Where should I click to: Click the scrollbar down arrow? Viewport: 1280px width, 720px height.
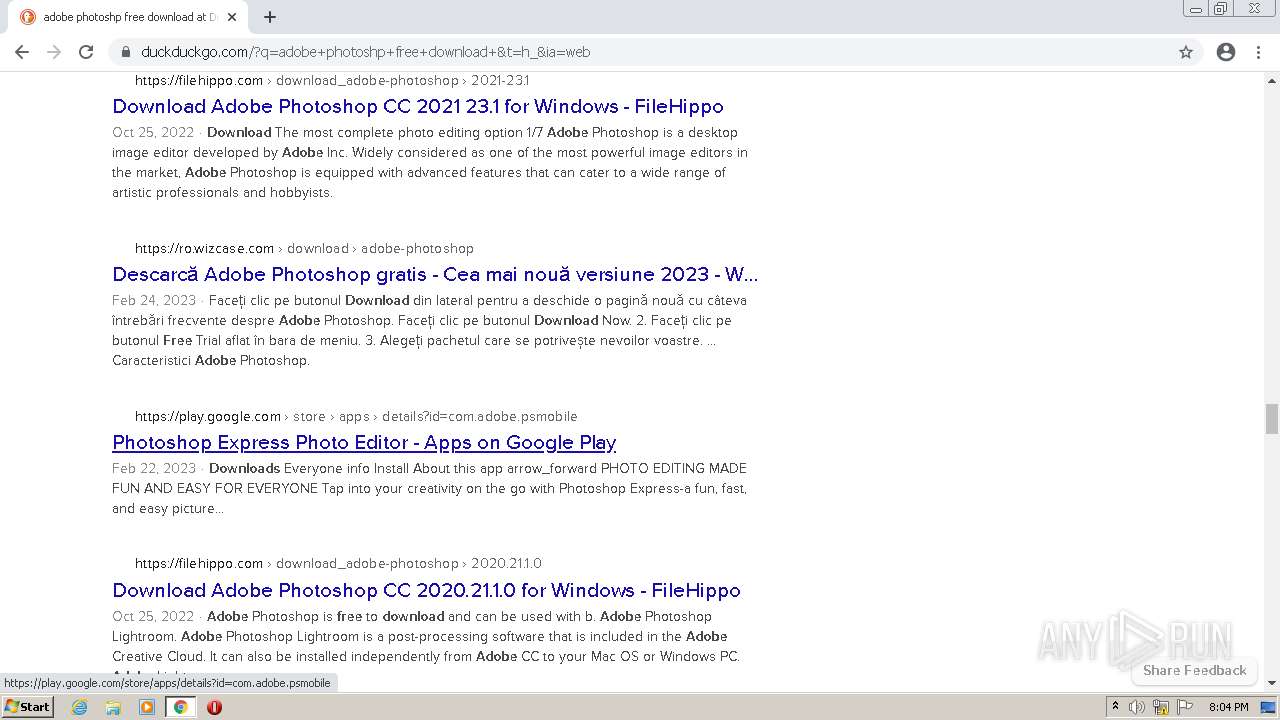coord(1272,683)
